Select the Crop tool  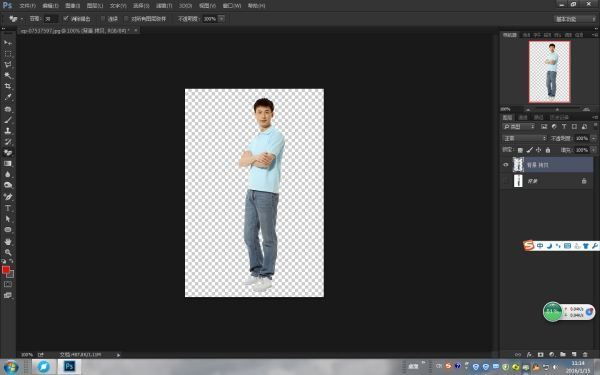click(x=8, y=86)
